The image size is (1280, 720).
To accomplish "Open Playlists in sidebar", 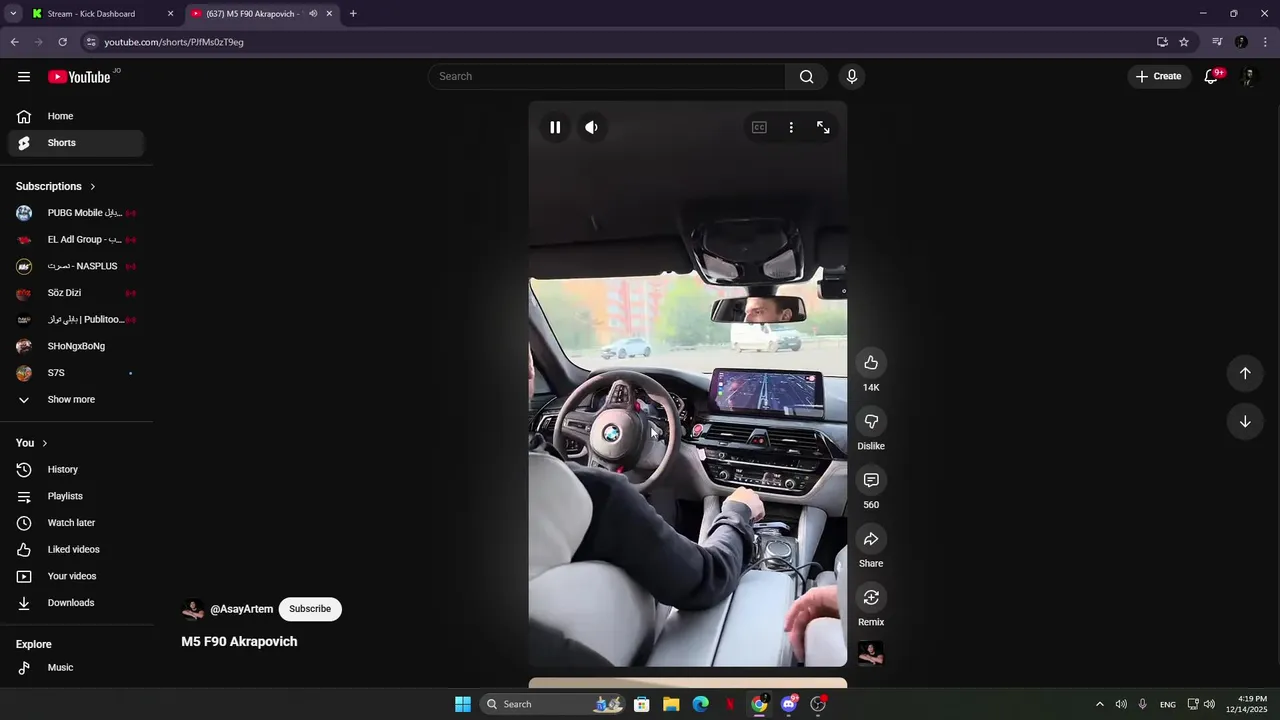I will click(x=76, y=496).
